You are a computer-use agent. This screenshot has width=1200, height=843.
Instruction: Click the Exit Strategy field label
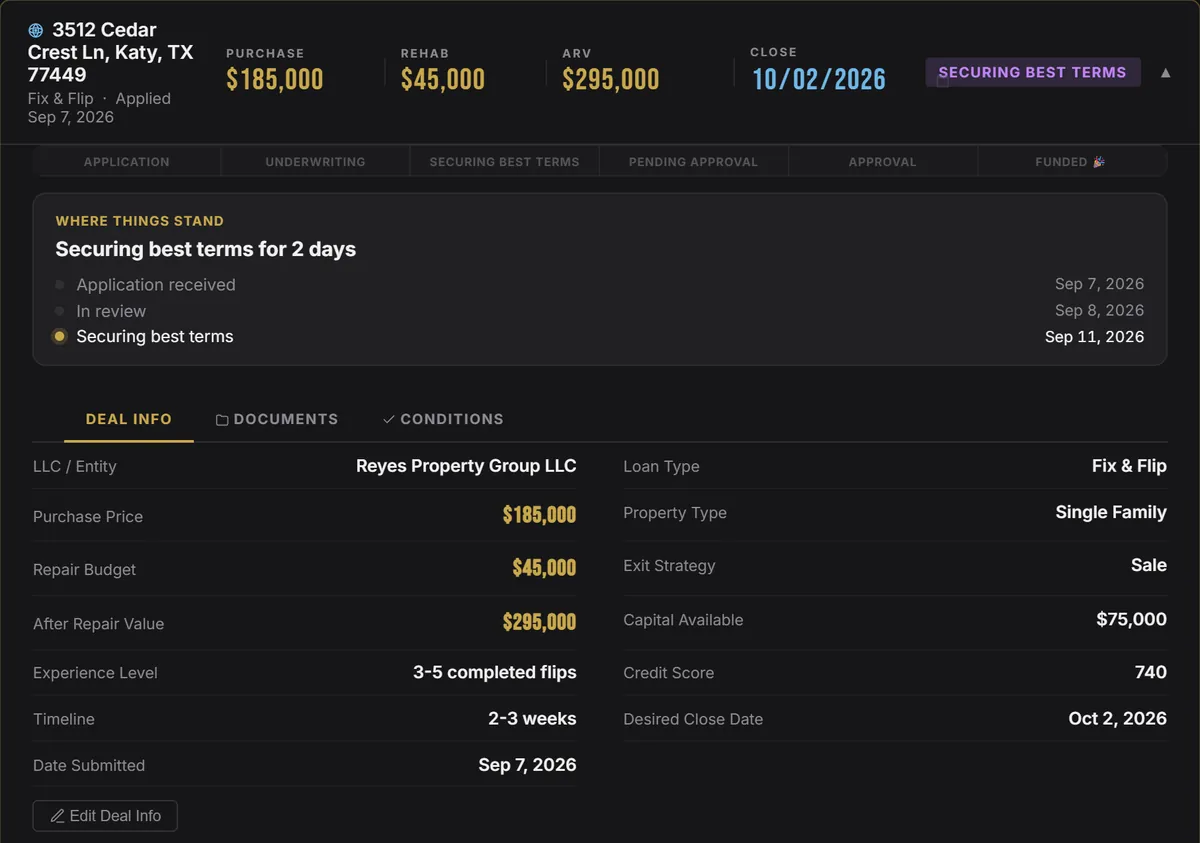tap(669, 566)
